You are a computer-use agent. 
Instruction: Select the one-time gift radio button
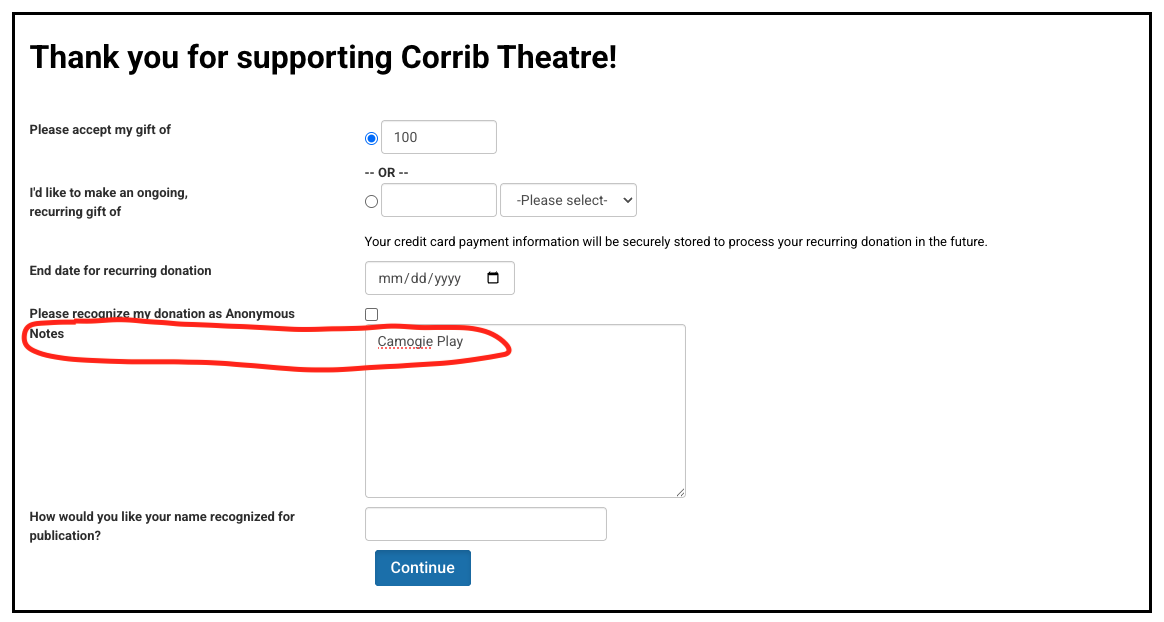pos(371,139)
